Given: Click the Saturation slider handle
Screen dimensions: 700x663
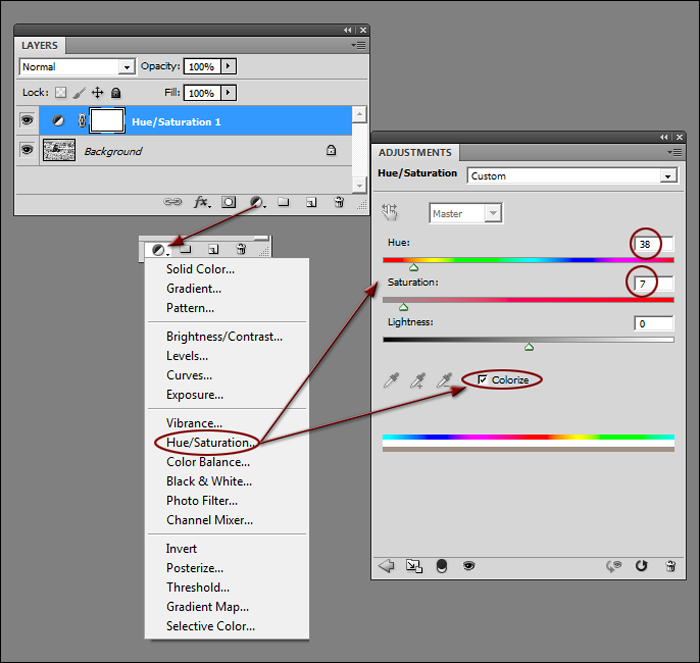Looking at the screenshot, I should click(404, 307).
